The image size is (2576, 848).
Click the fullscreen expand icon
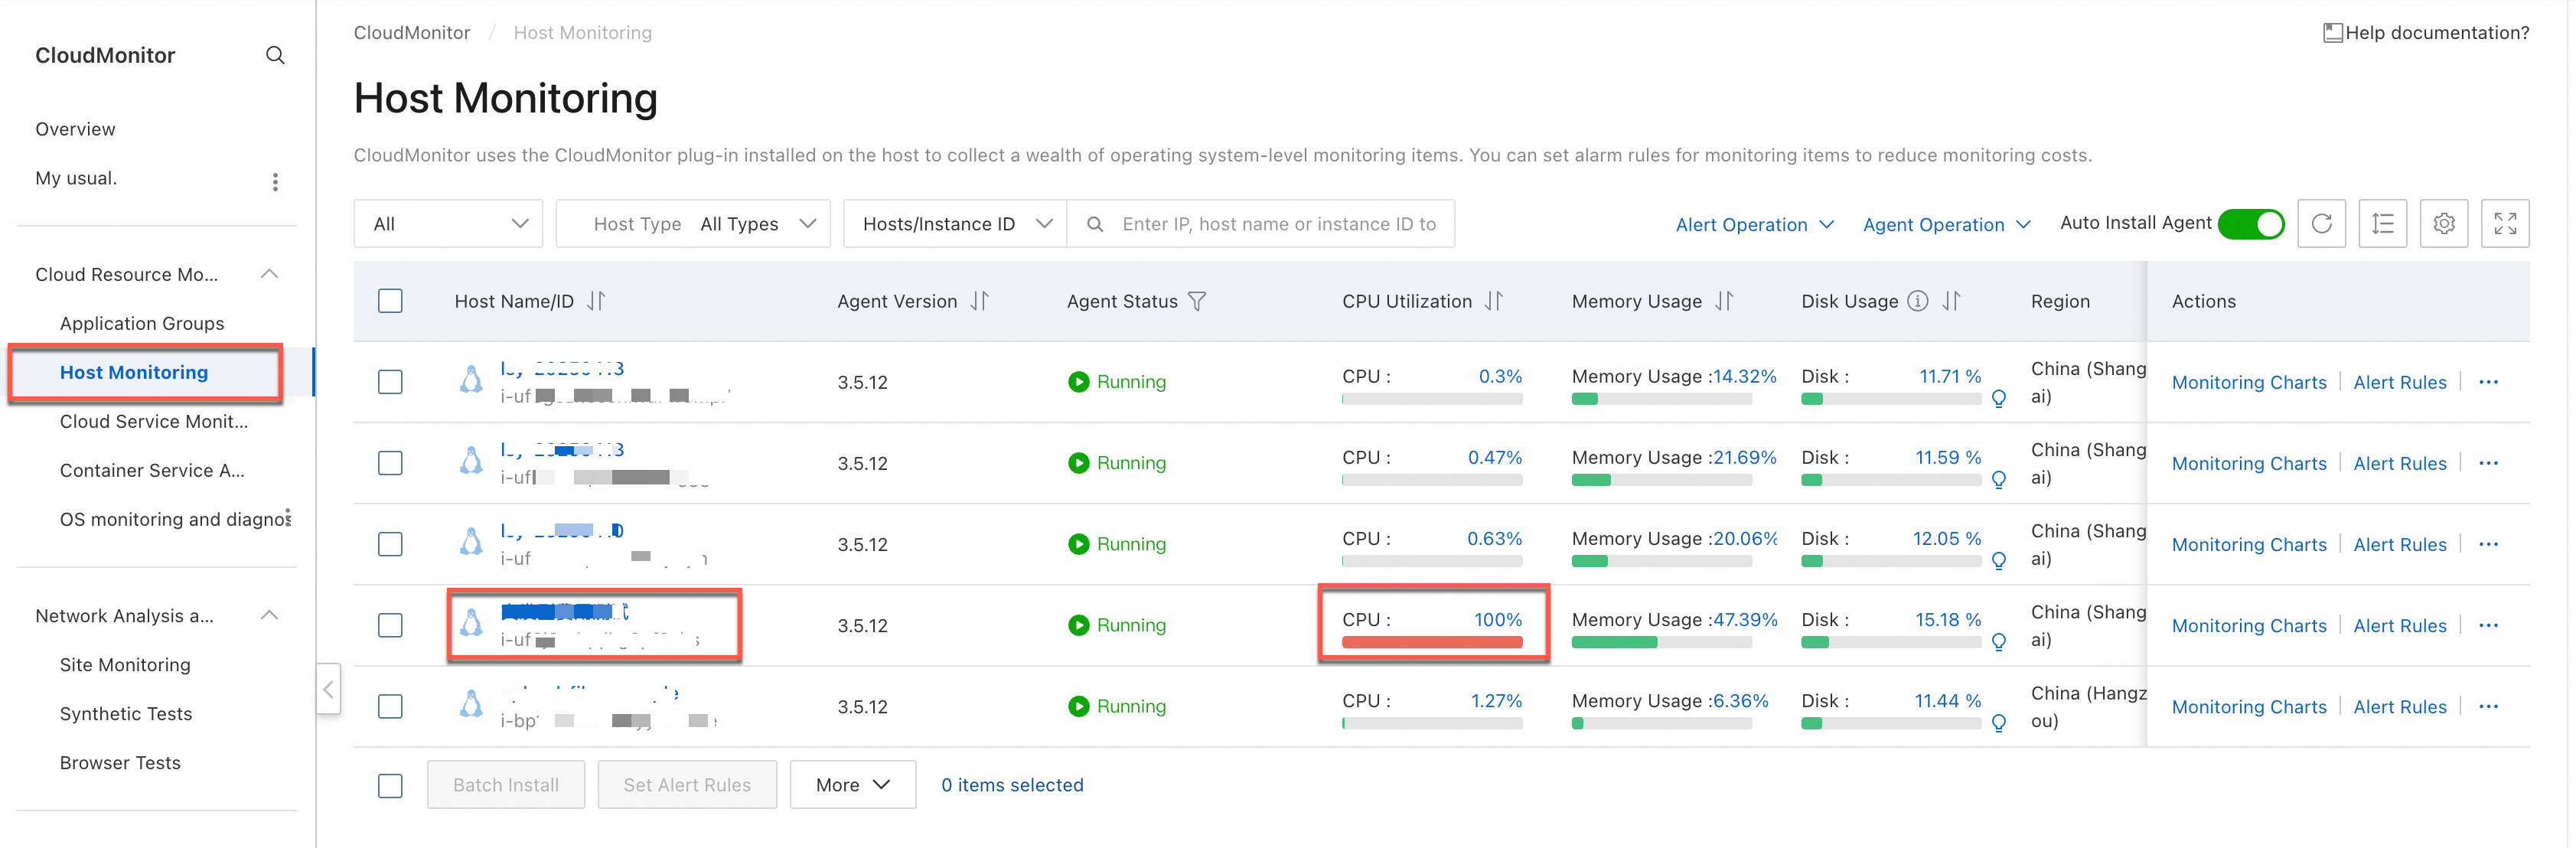click(x=2504, y=224)
